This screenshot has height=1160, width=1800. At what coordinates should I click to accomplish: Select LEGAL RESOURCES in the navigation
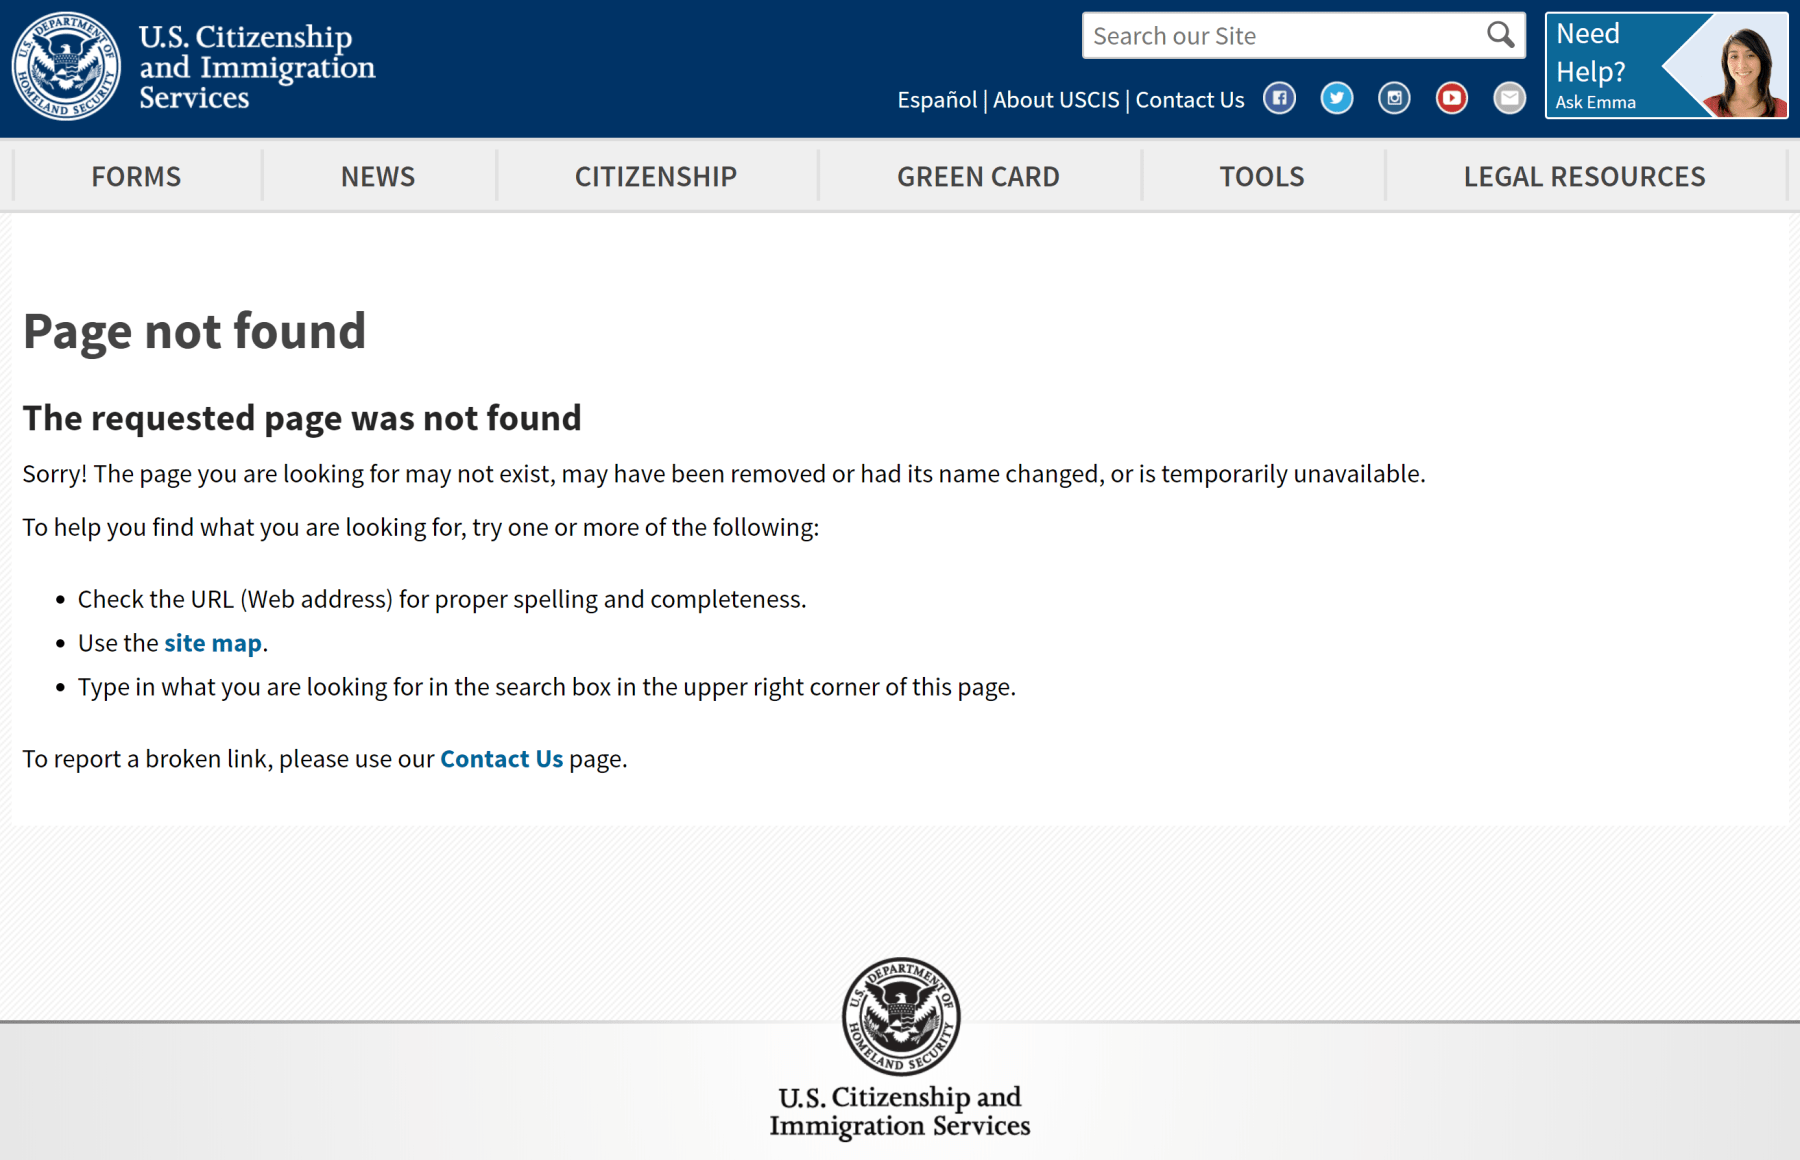click(1584, 177)
